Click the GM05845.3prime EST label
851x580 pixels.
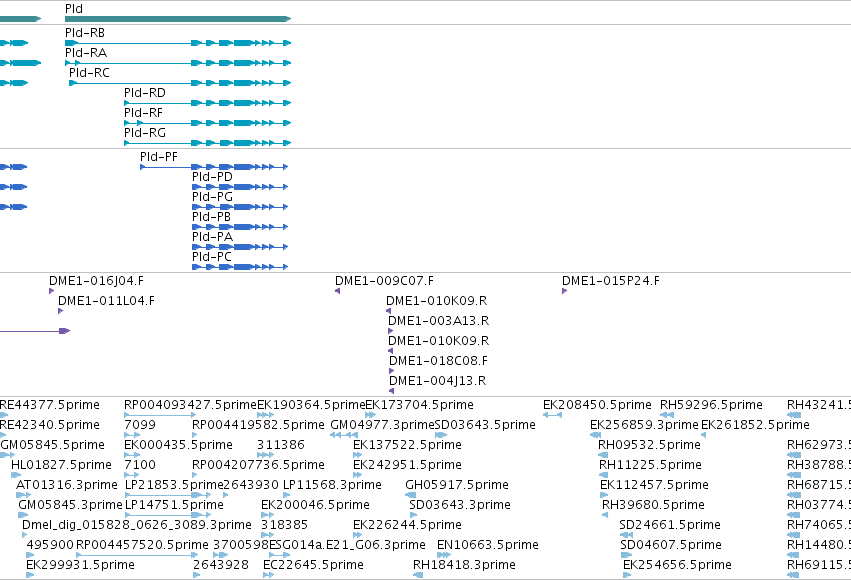coord(71,506)
